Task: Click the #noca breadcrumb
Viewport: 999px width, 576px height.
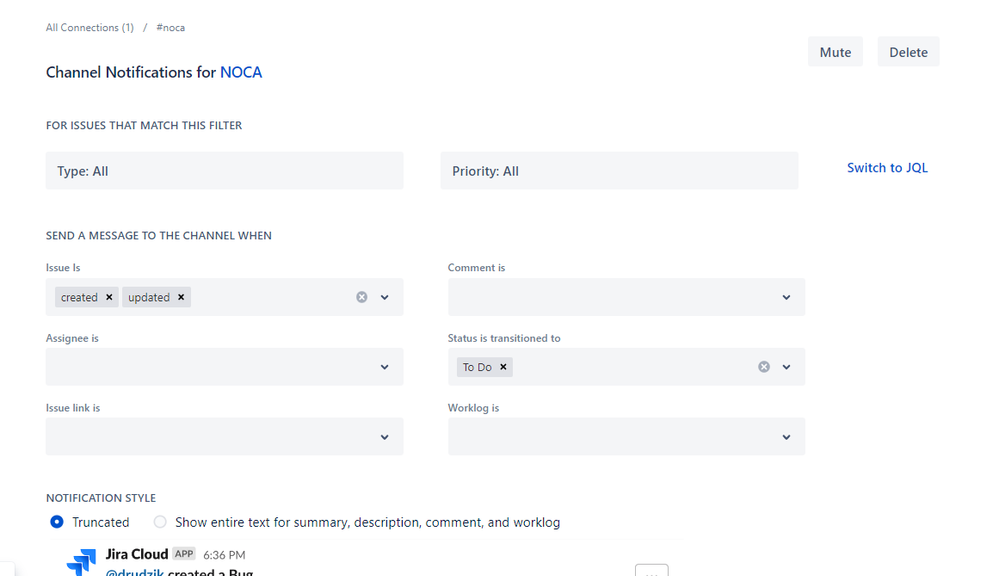Action: point(171,27)
